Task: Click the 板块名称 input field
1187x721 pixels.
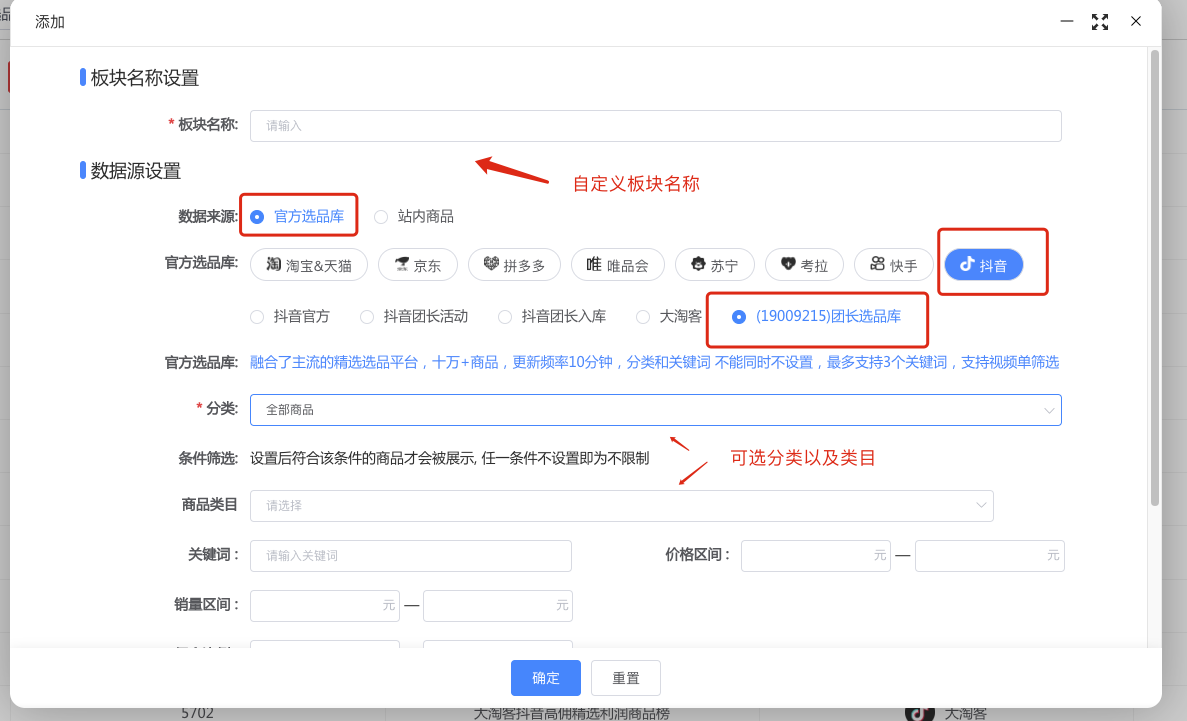Action: [656, 126]
